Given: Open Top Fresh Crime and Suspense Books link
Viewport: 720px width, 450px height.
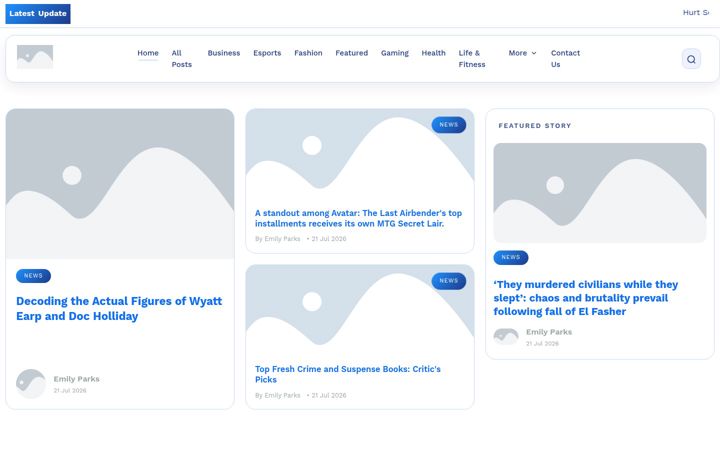Looking at the screenshot, I should coord(348,374).
